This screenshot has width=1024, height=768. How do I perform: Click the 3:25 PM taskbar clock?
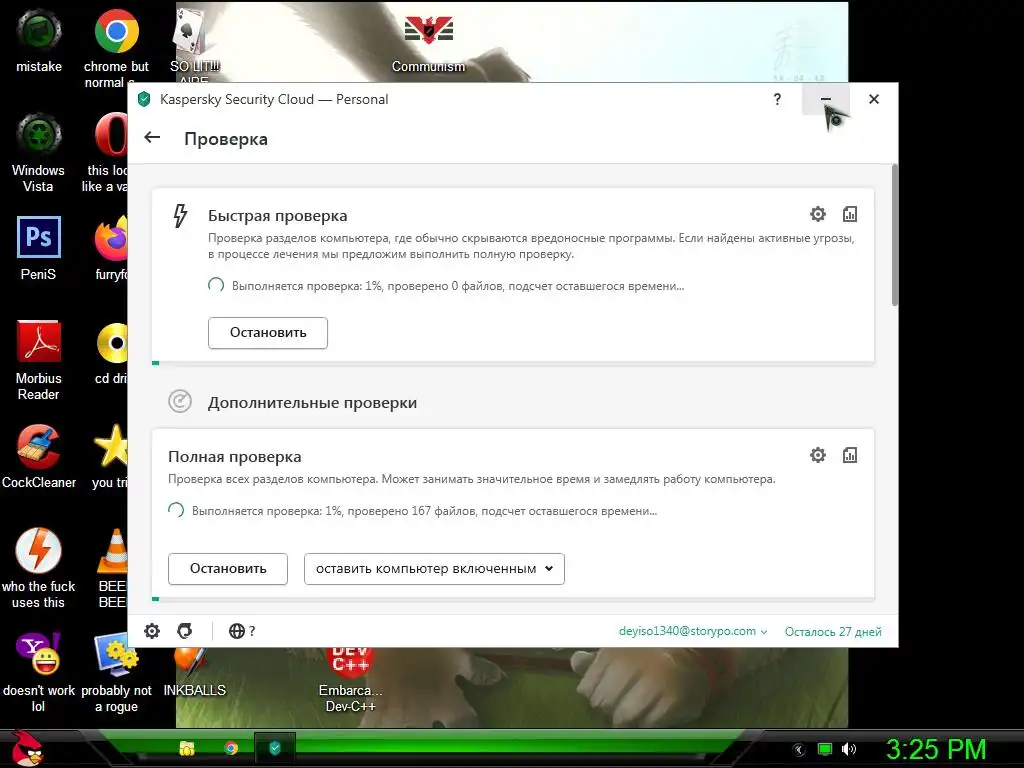(936, 750)
